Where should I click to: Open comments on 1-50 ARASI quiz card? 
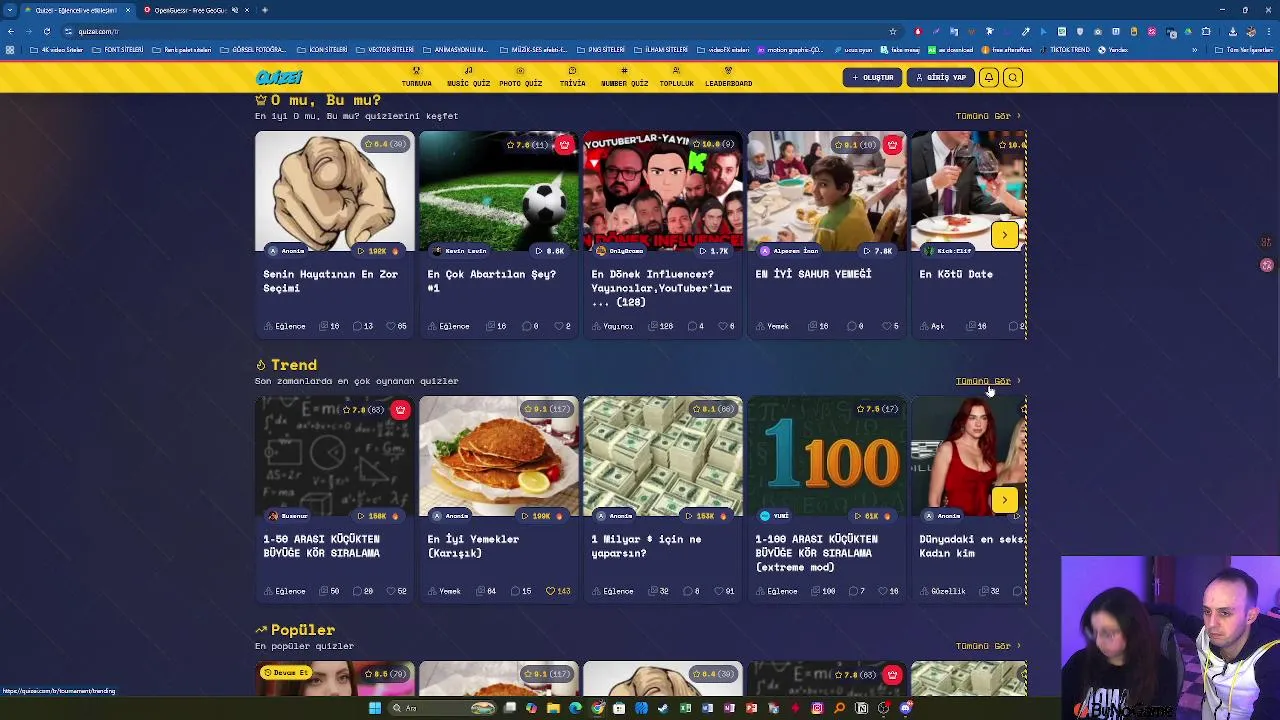pos(362,591)
